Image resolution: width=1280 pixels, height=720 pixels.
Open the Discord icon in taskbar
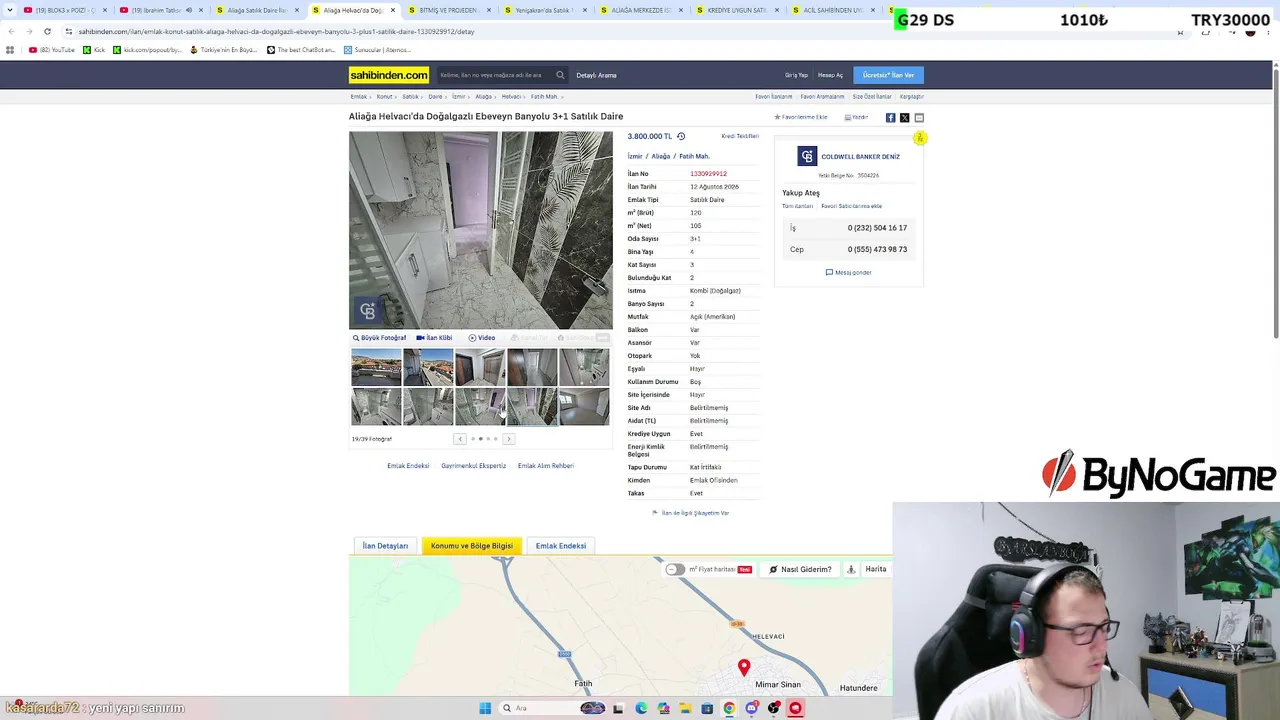(x=751, y=708)
